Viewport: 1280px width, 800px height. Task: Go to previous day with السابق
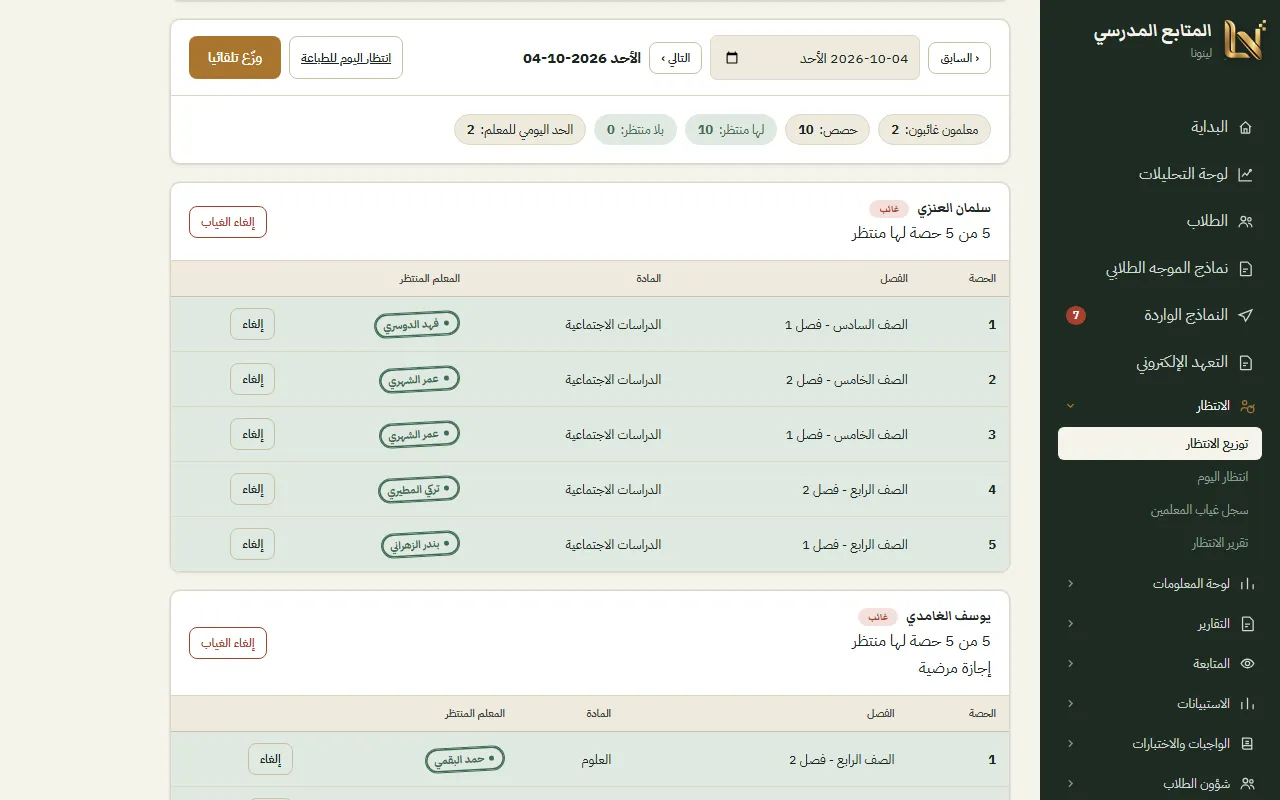point(960,58)
